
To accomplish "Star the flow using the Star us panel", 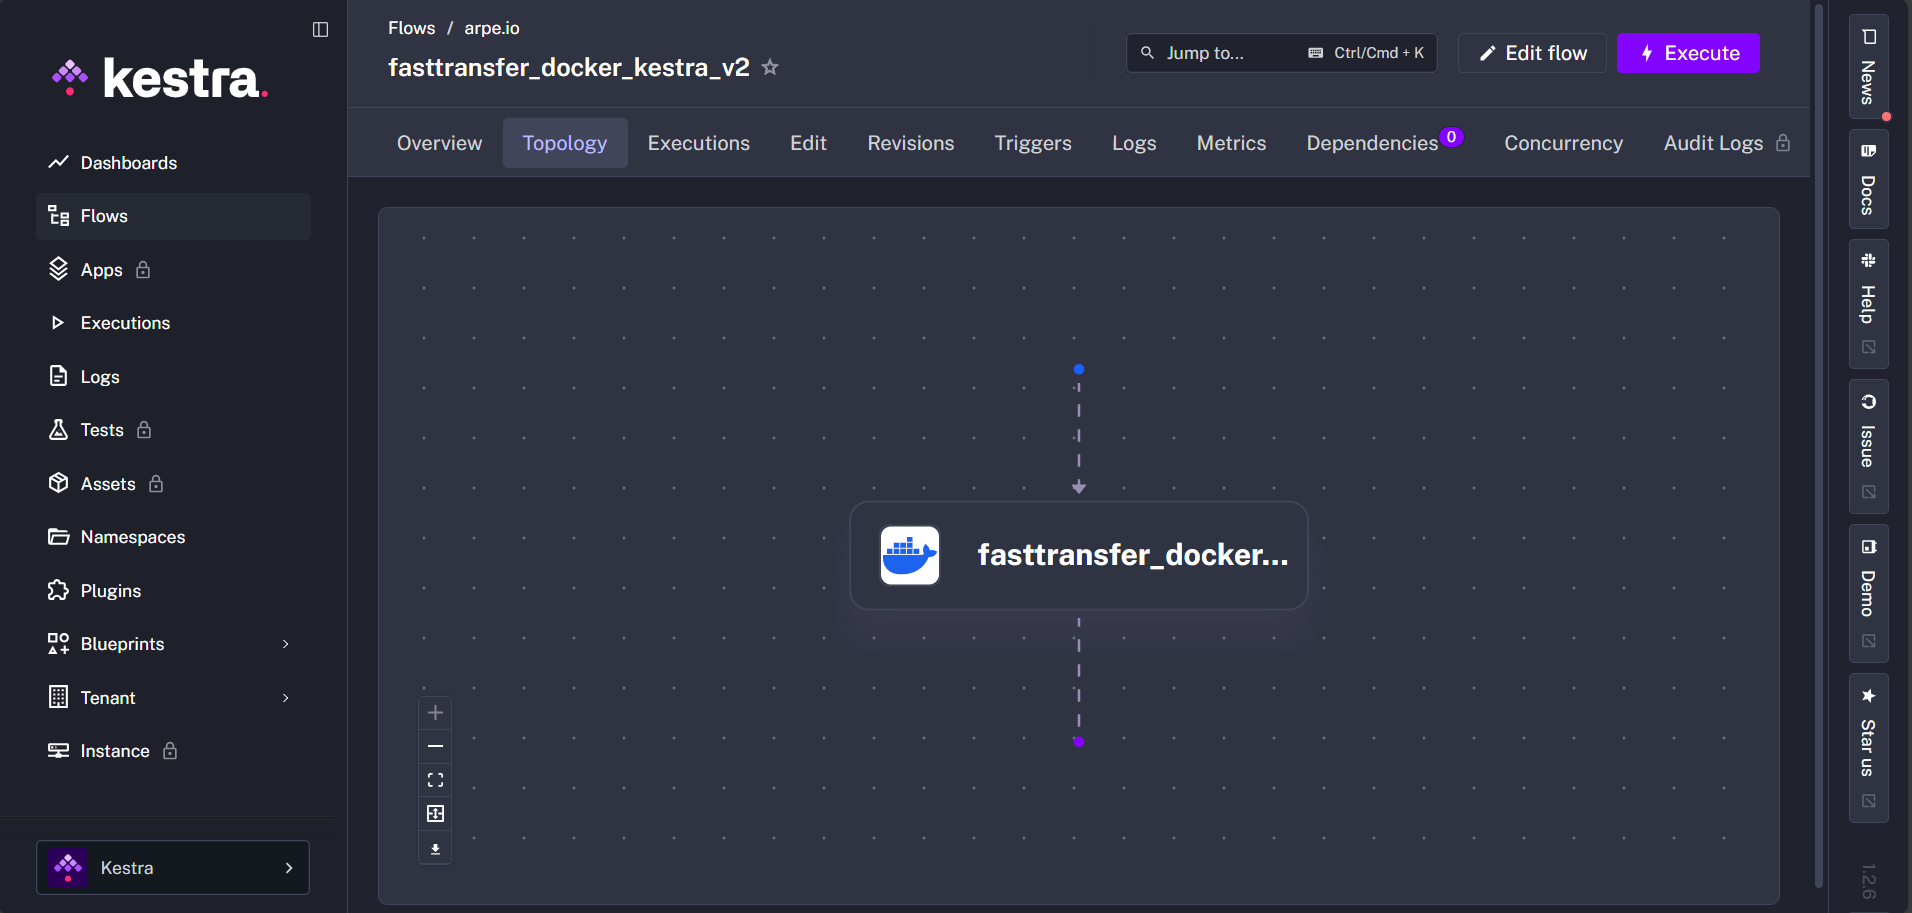I will (1868, 745).
